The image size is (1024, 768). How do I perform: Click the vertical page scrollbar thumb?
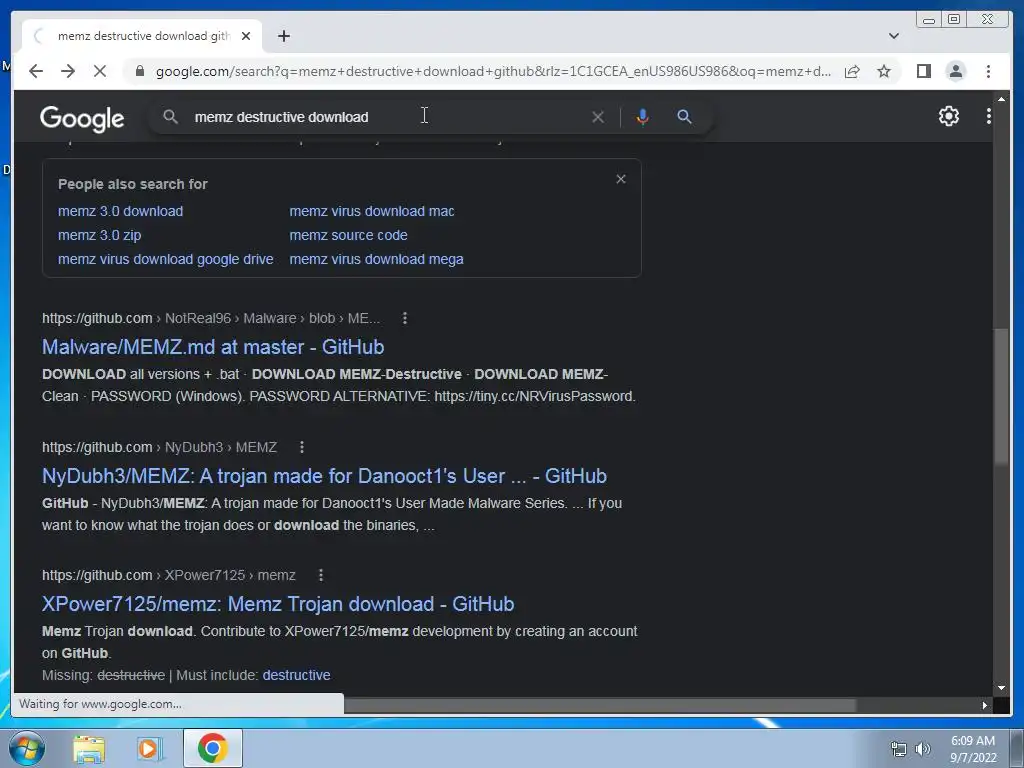point(1001,397)
